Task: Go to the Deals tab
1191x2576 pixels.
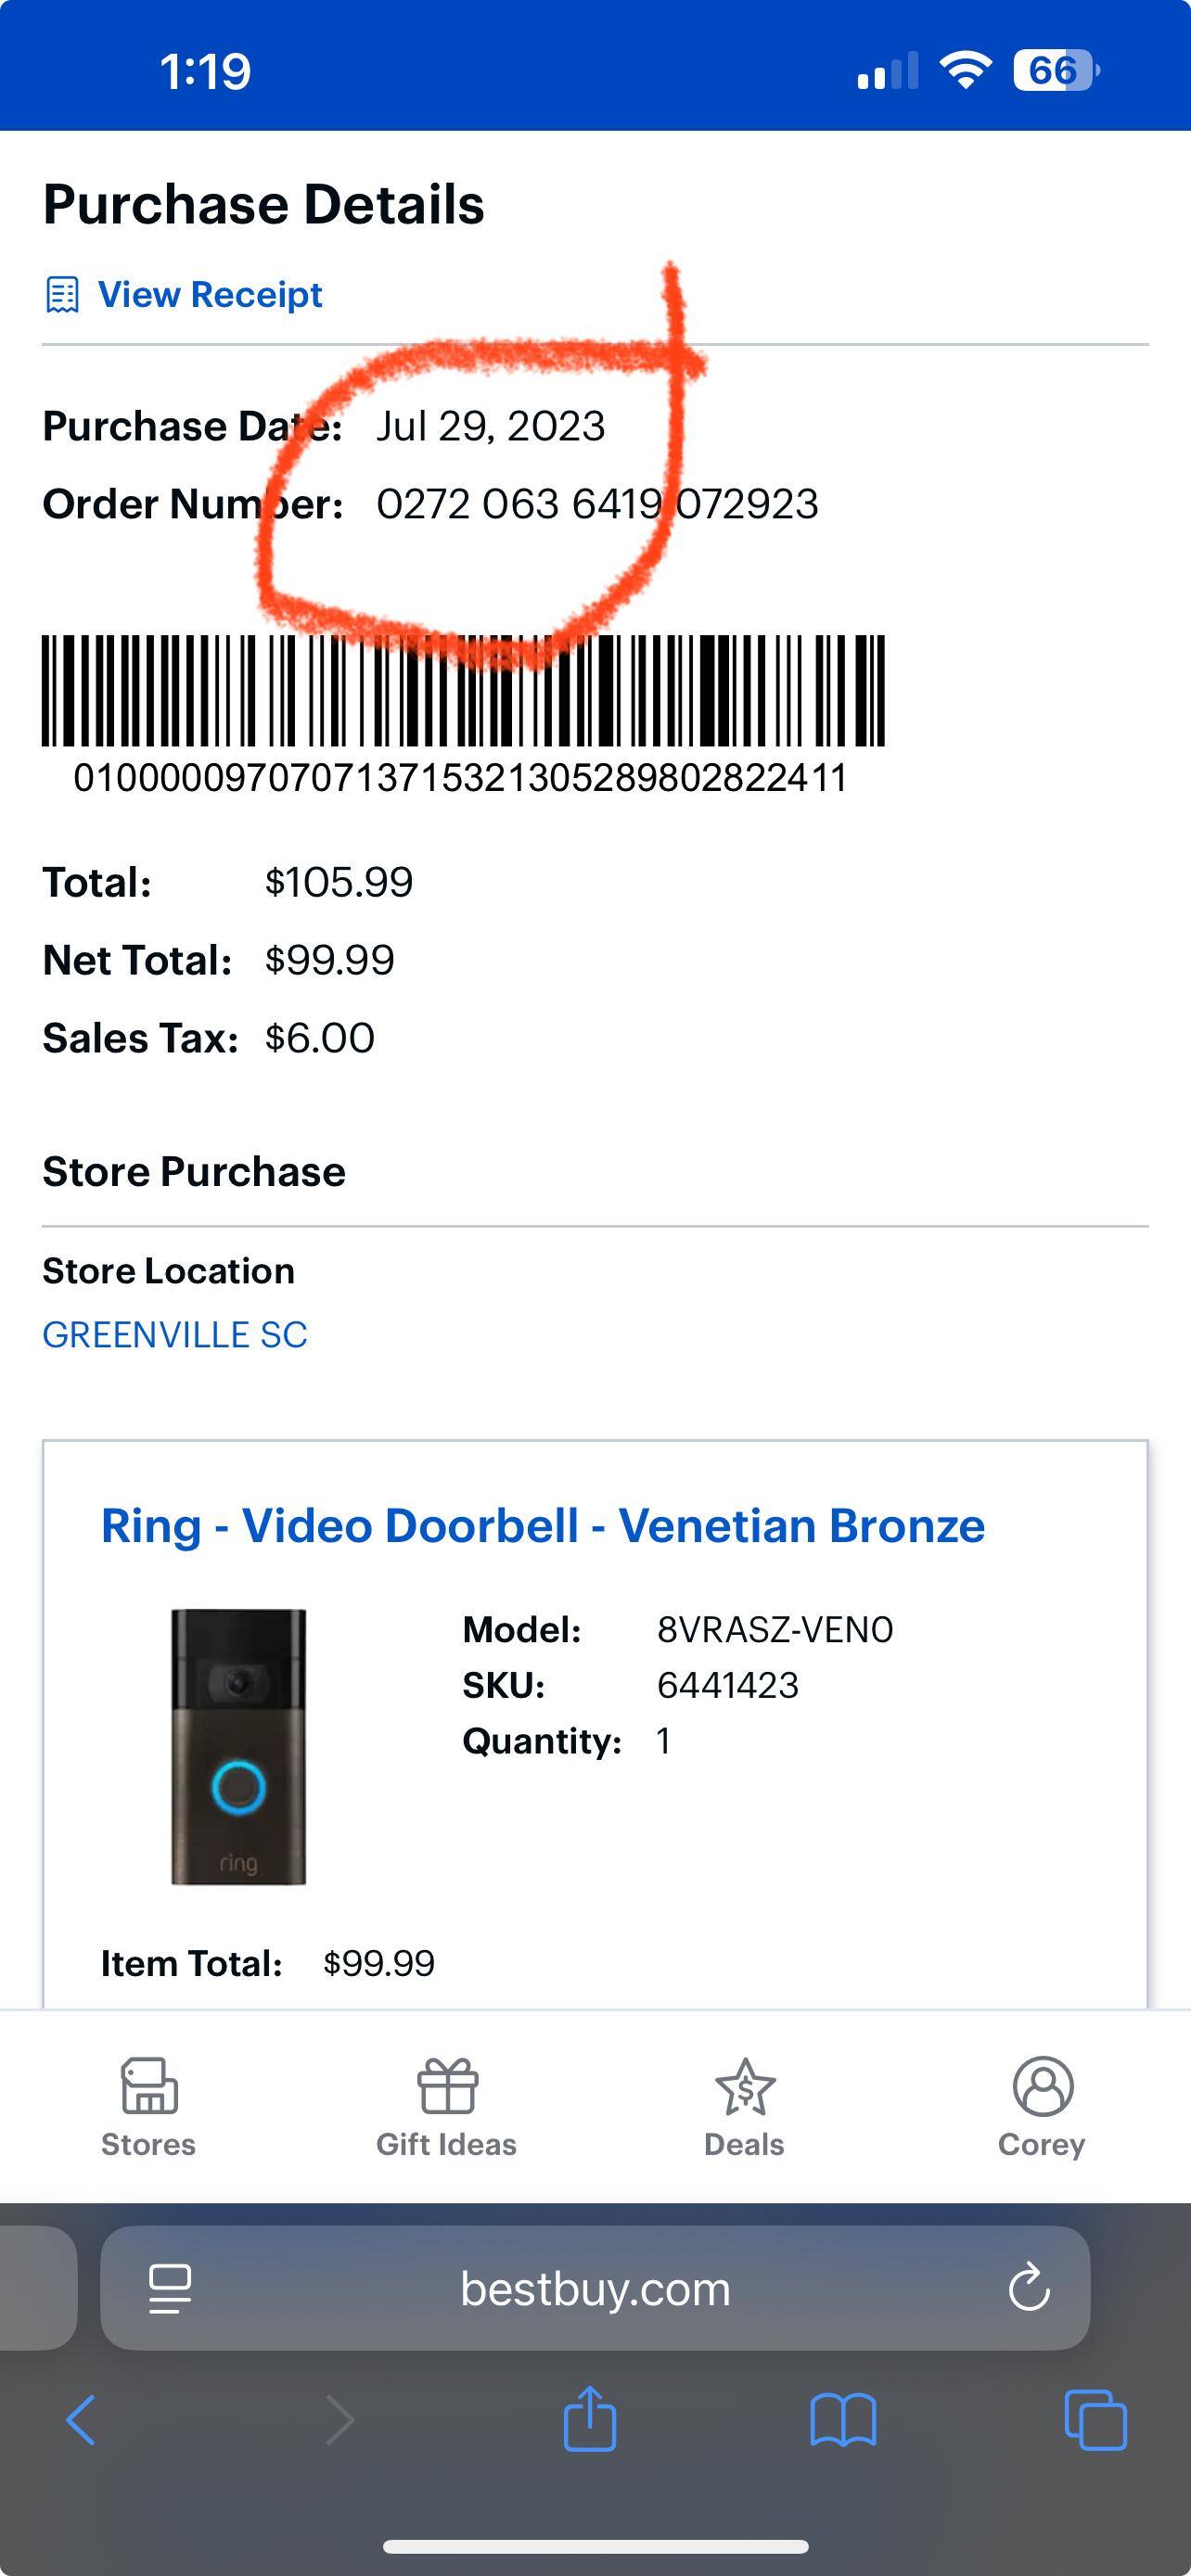Action: (x=744, y=2106)
